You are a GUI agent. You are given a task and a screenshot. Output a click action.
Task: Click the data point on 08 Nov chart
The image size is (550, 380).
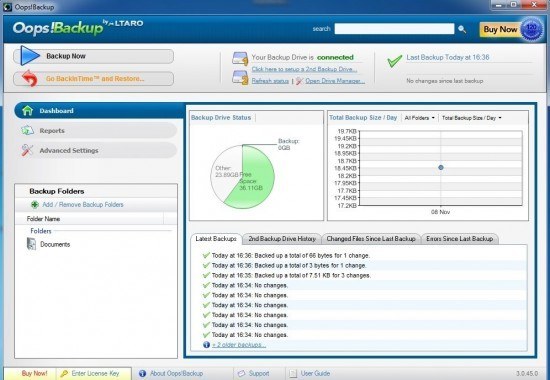441,168
